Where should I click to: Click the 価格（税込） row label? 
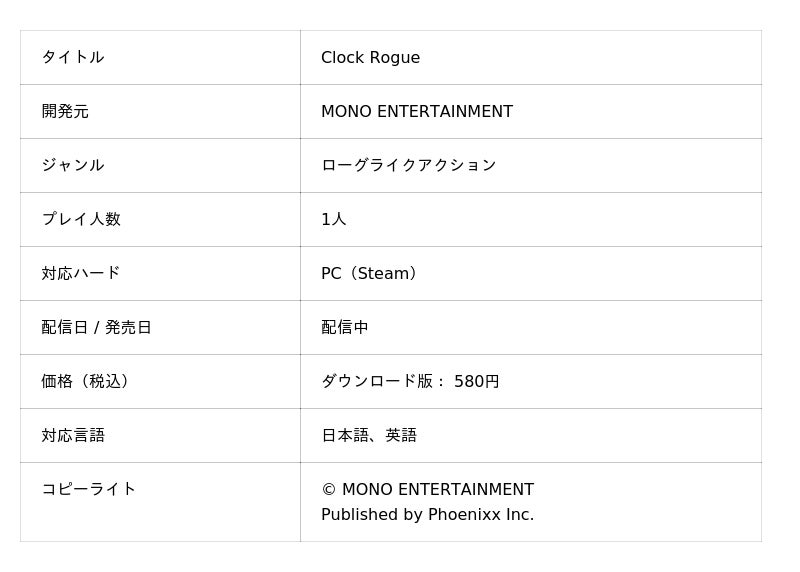[88, 381]
